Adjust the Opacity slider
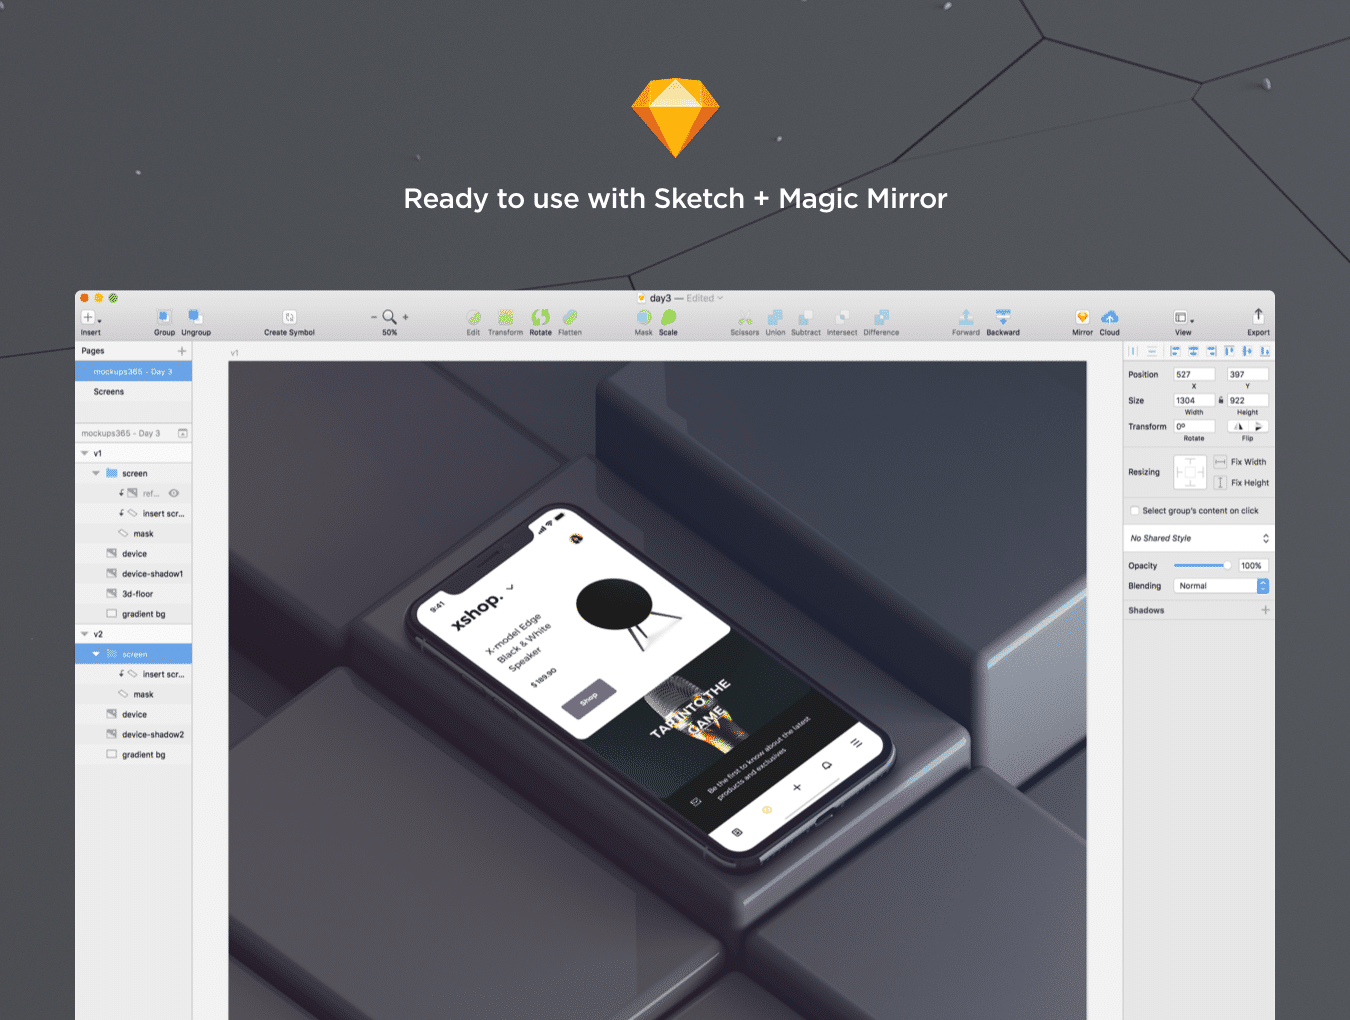 pyautogui.click(x=1202, y=566)
